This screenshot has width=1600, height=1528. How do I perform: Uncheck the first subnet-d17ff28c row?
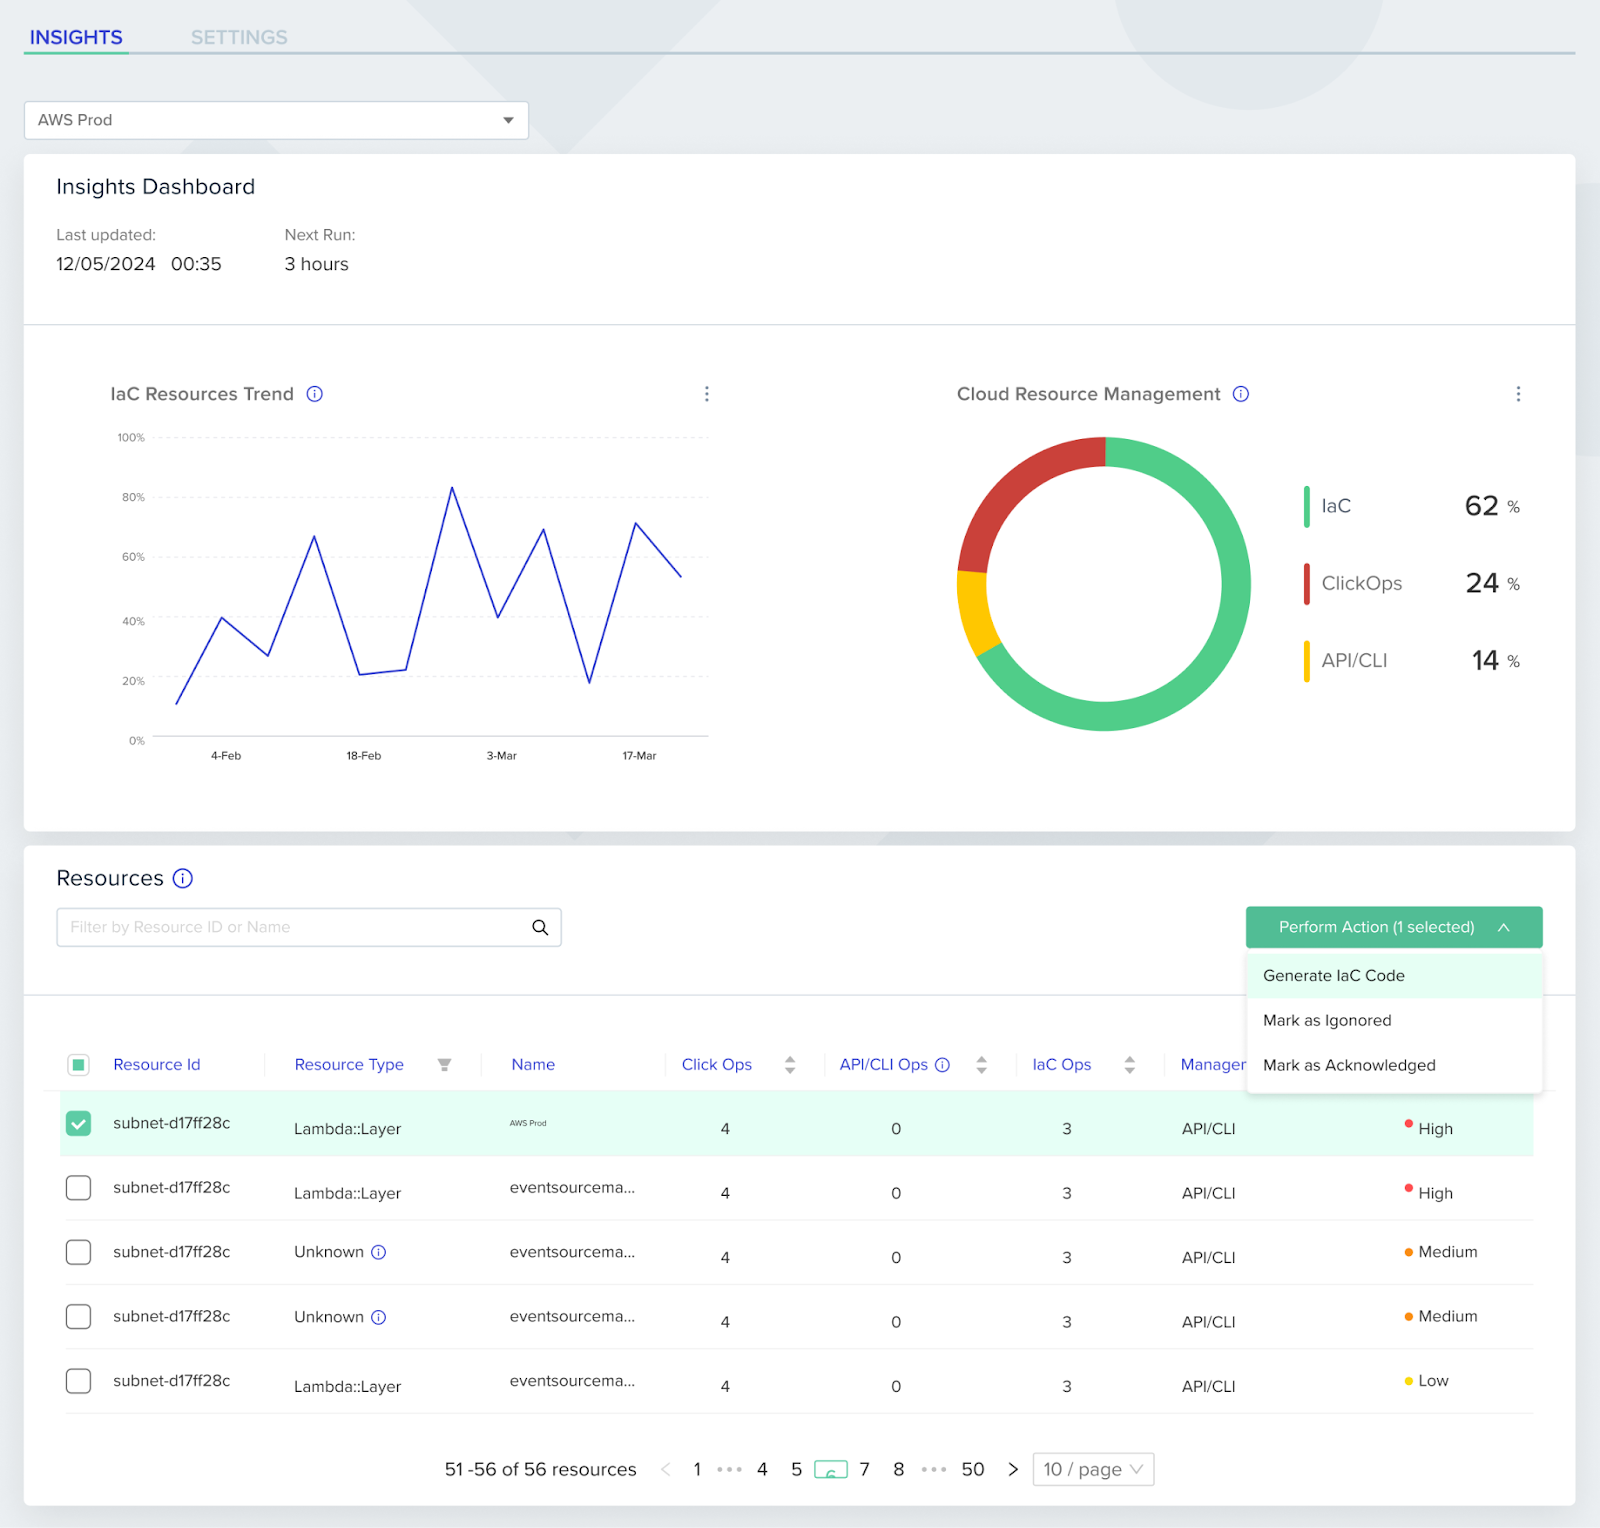pos(78,1123)
